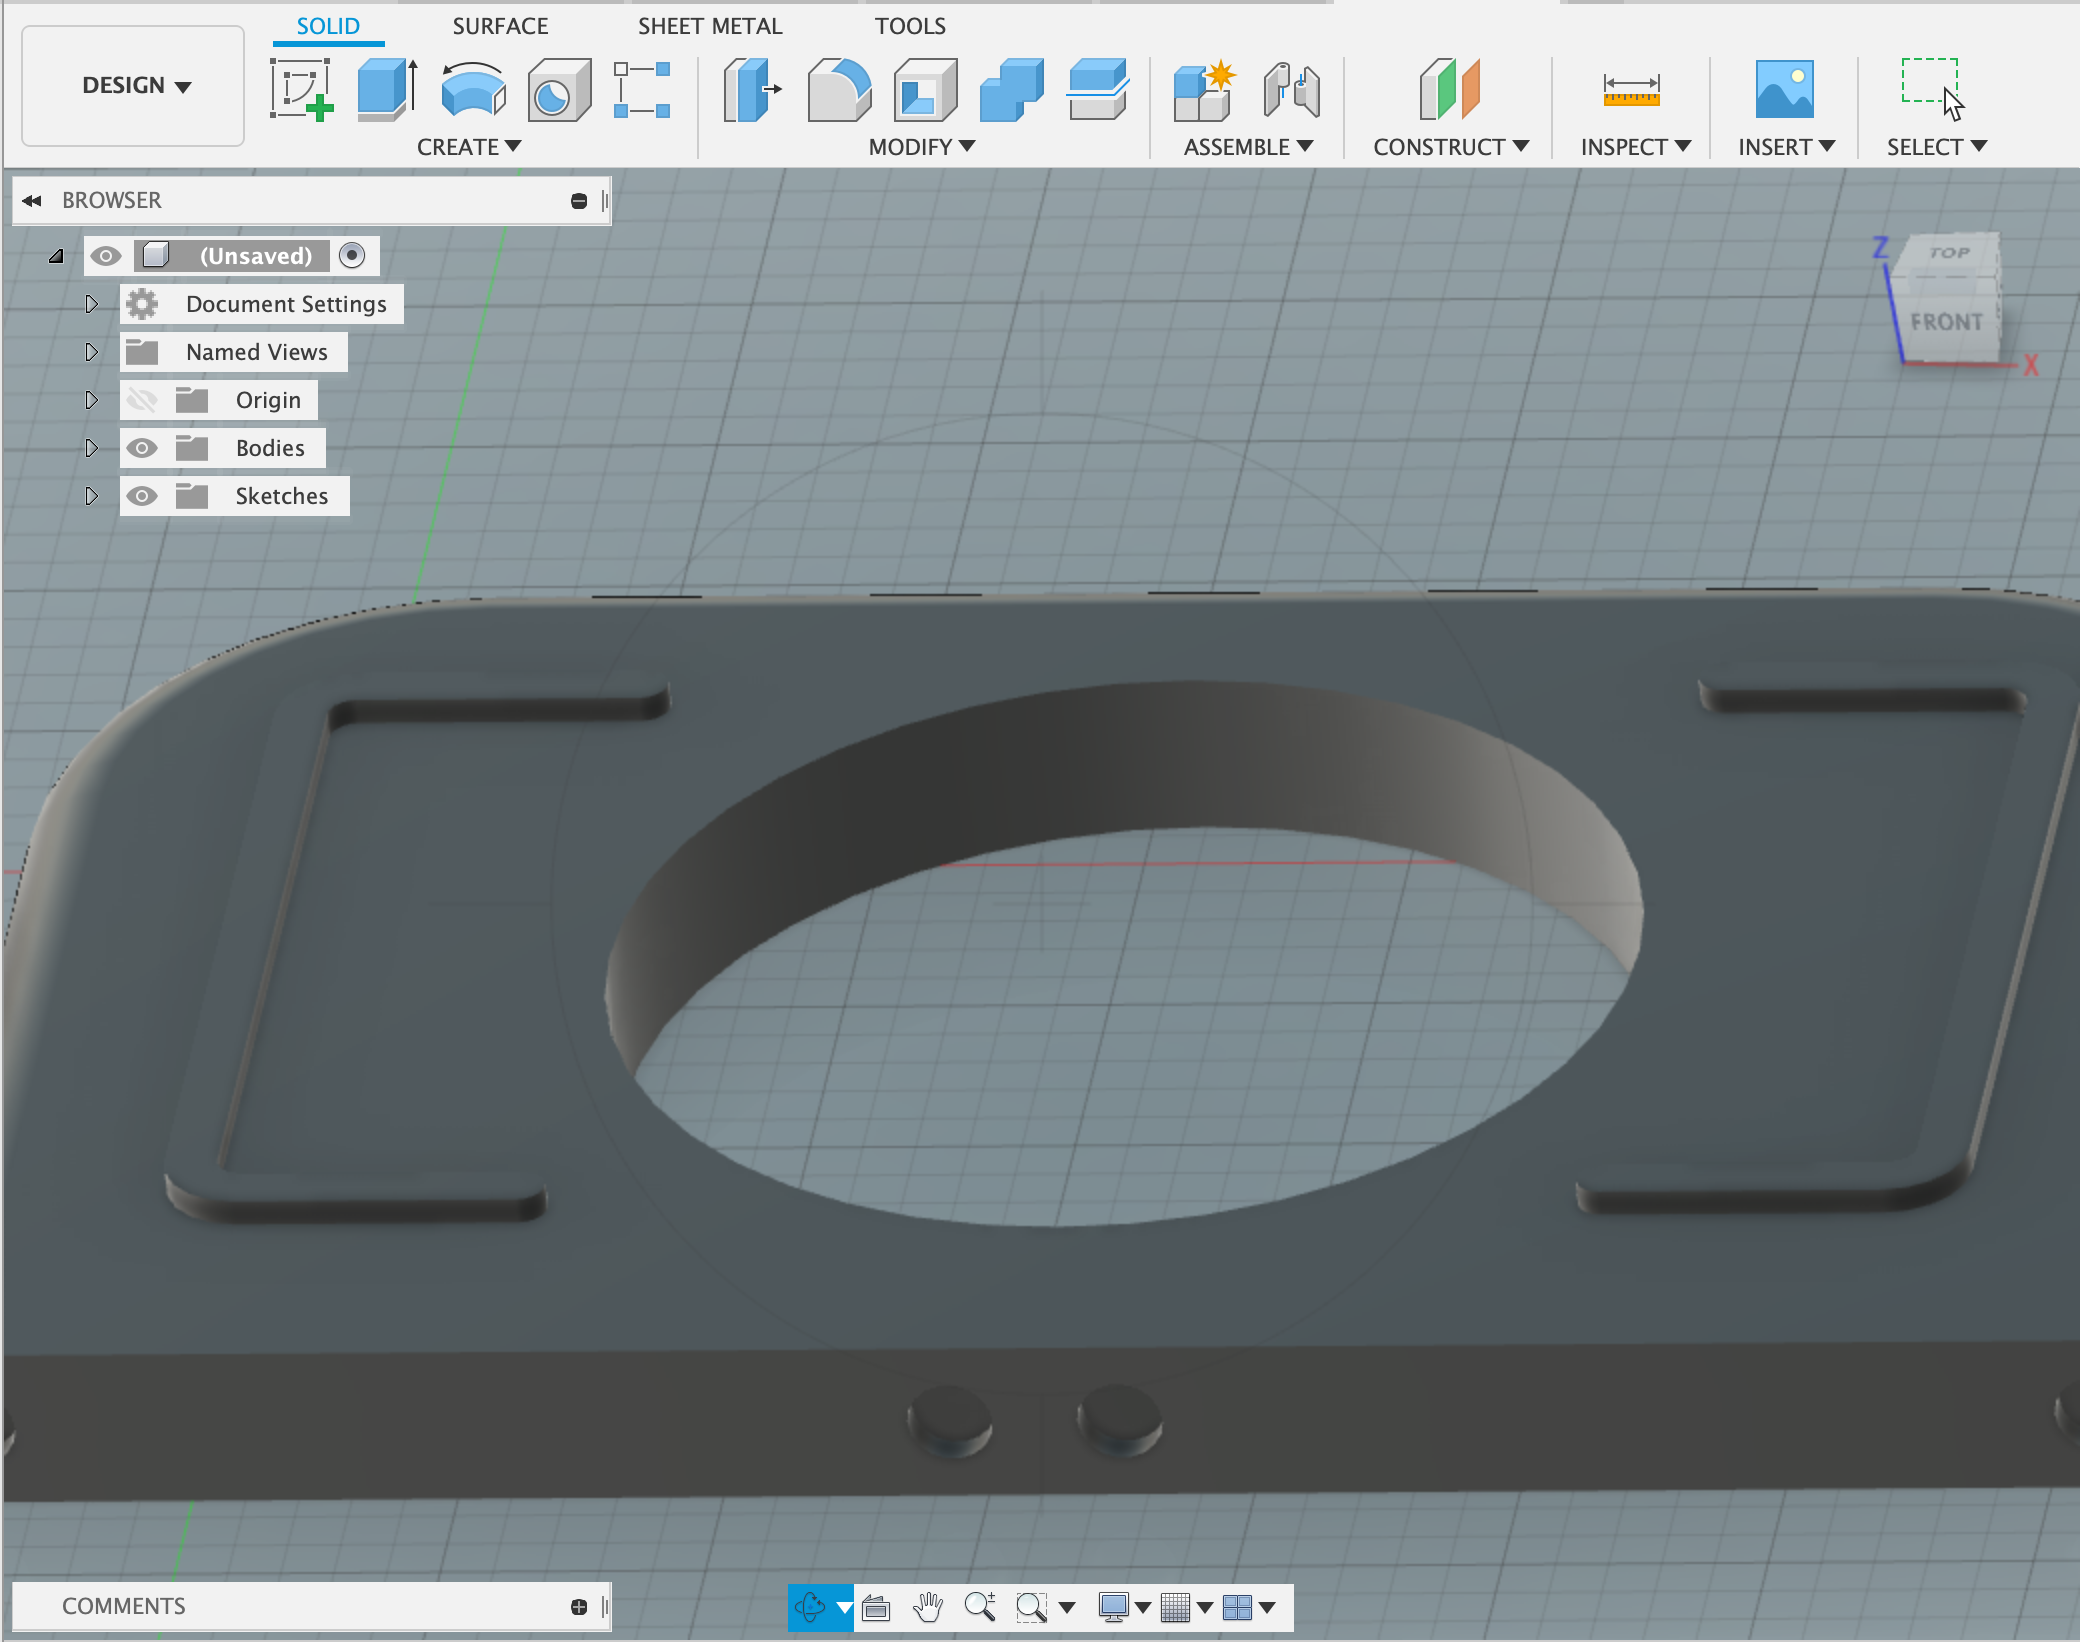Screen dimensions: 2080x1642
Task: Toggle visibility of Sketches folder
Action: pyautogui.click(x=144, y=494)
